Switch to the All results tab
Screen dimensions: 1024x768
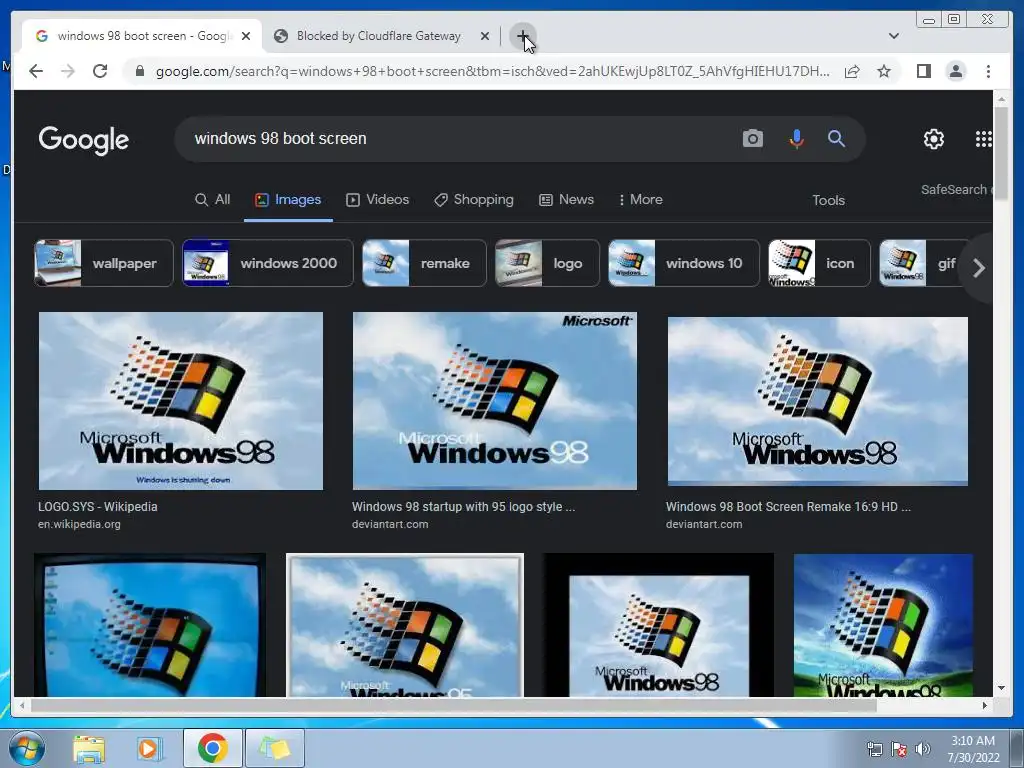coord(213,200)
